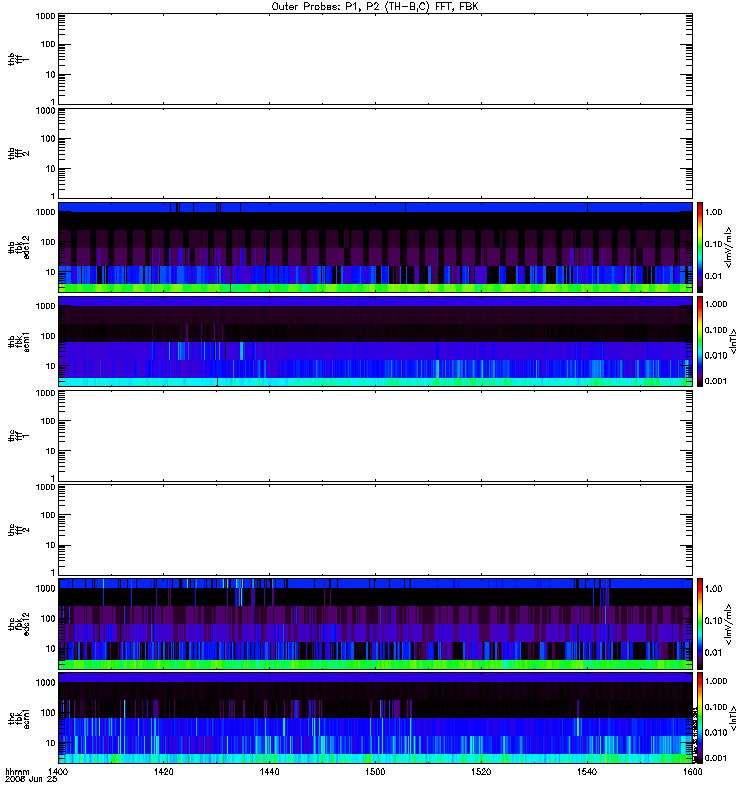Click the thc fbk scm1 spectrogram panel
Screen dimensions: 750x800
tap(375, 718)
